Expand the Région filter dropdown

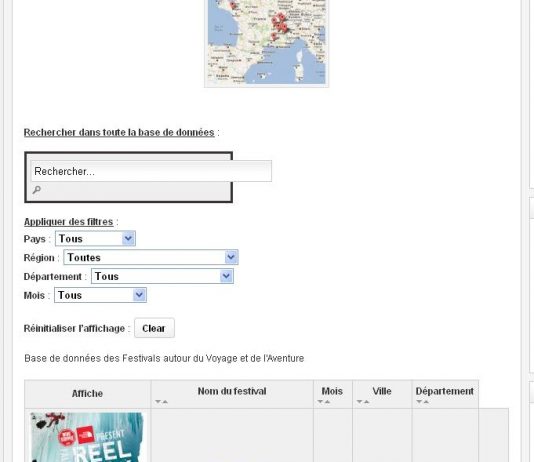click(151, 257)
